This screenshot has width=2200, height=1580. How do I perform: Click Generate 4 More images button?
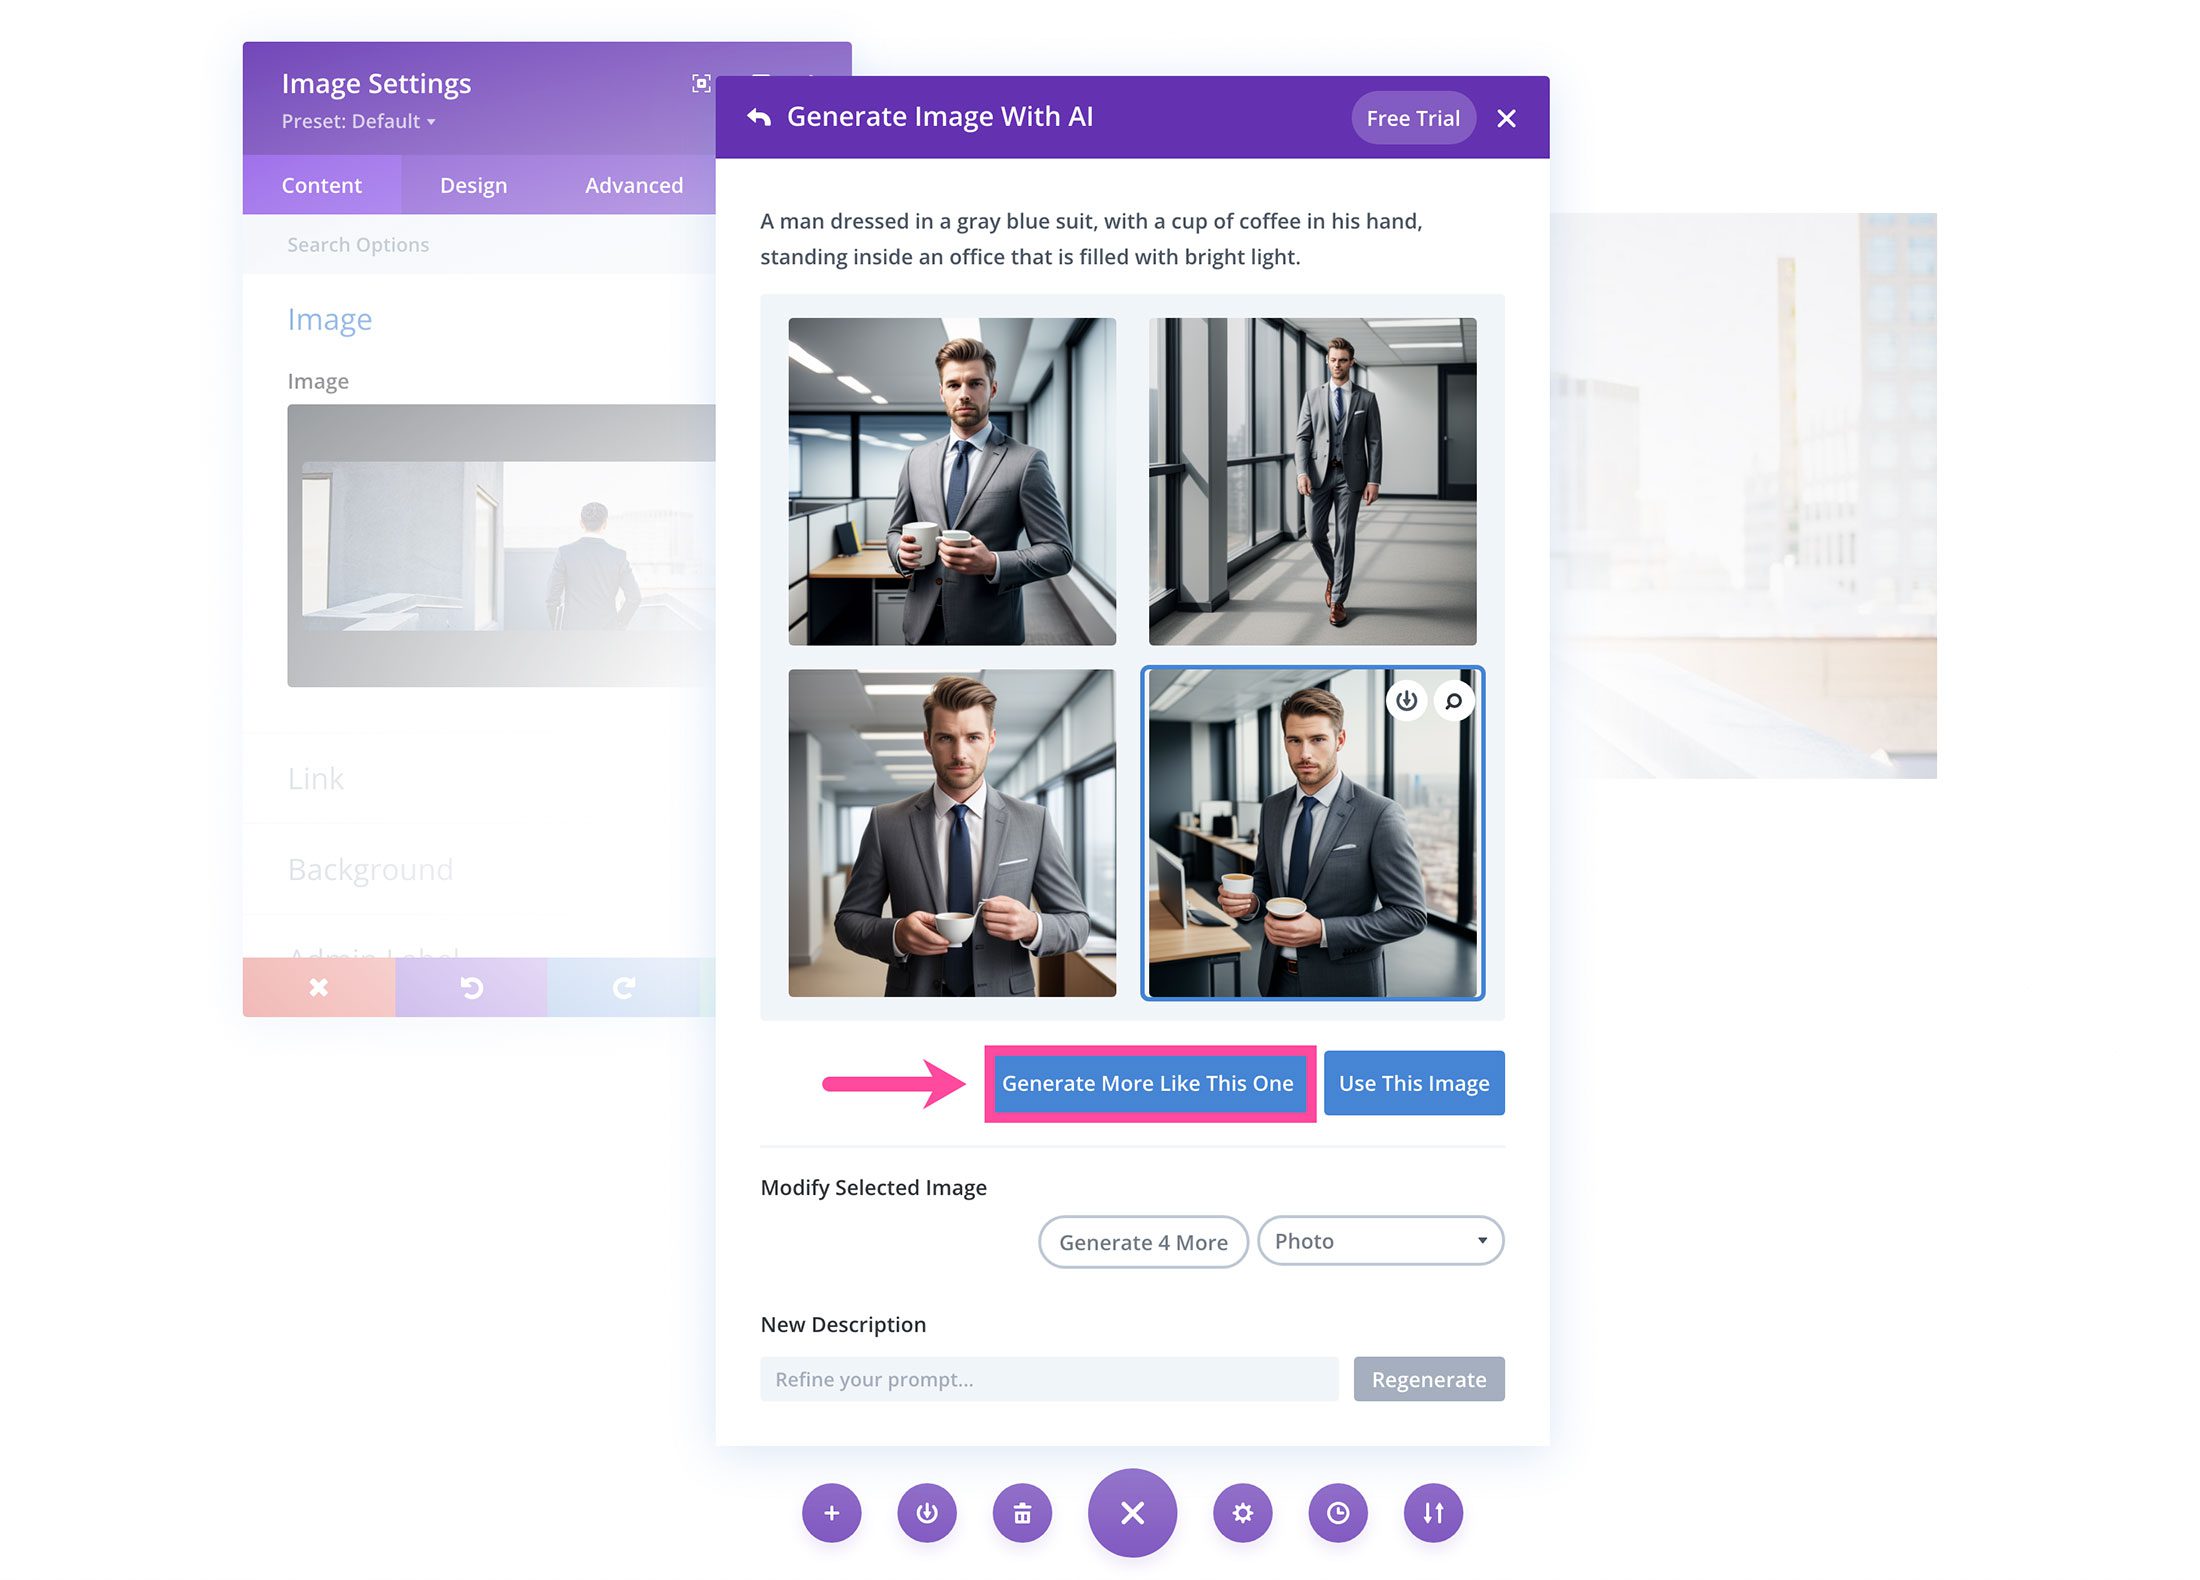1143,1242
